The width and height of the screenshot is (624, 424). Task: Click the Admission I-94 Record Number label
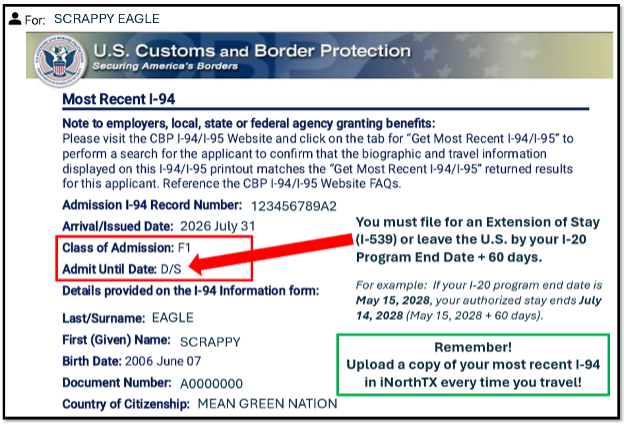(x=152, y=205)
